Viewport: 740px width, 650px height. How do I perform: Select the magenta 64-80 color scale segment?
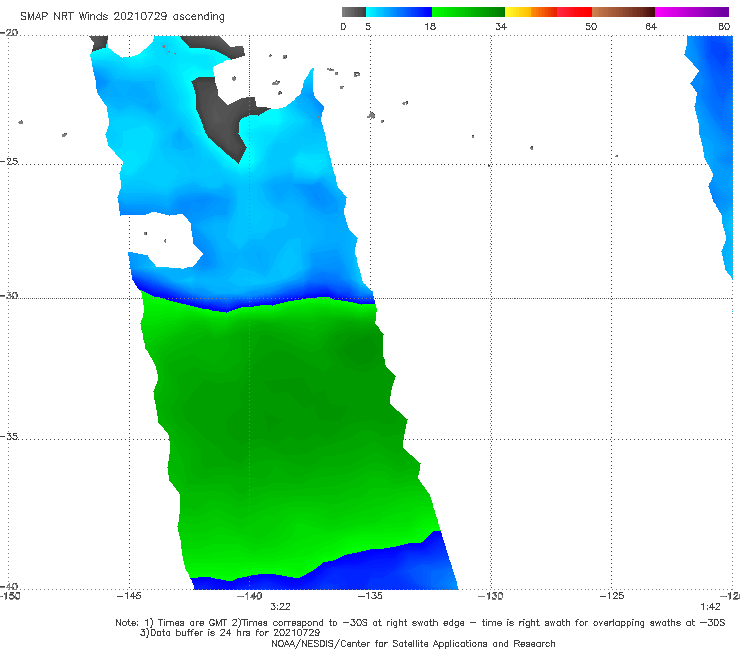pos(692,12)
